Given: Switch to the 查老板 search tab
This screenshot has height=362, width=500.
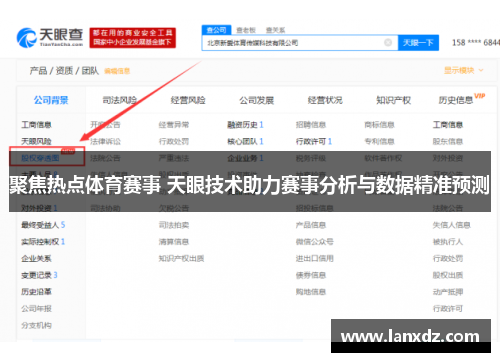Looking at the screenshot, I should [246, 30].
